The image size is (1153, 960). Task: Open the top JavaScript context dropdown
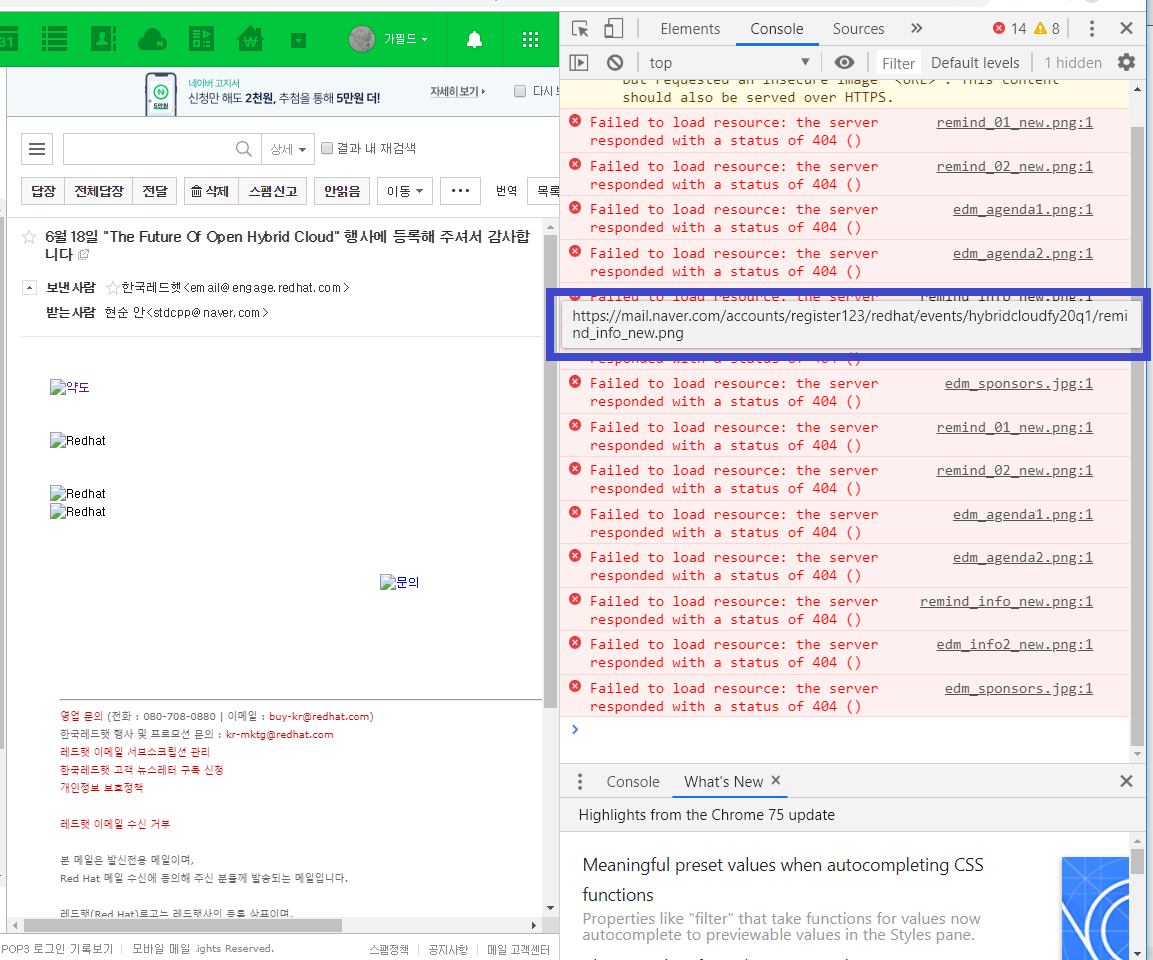(x=729, y=62)
